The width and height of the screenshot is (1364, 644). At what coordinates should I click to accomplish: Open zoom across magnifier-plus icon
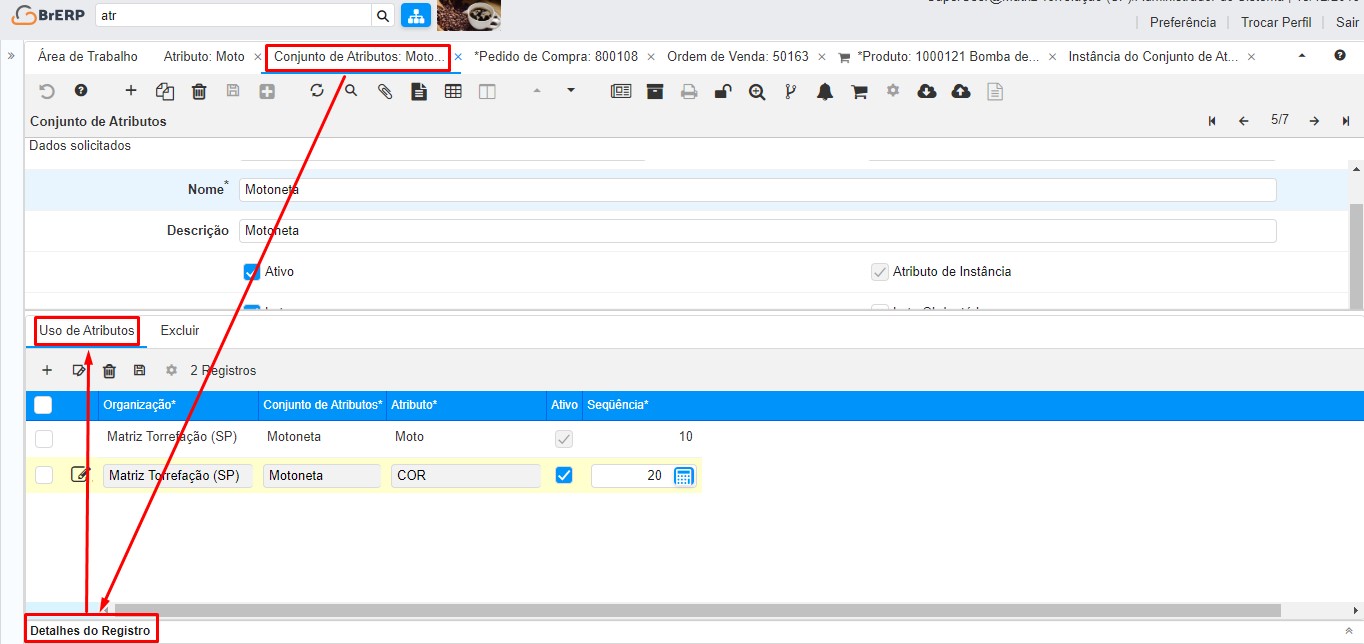757,92
